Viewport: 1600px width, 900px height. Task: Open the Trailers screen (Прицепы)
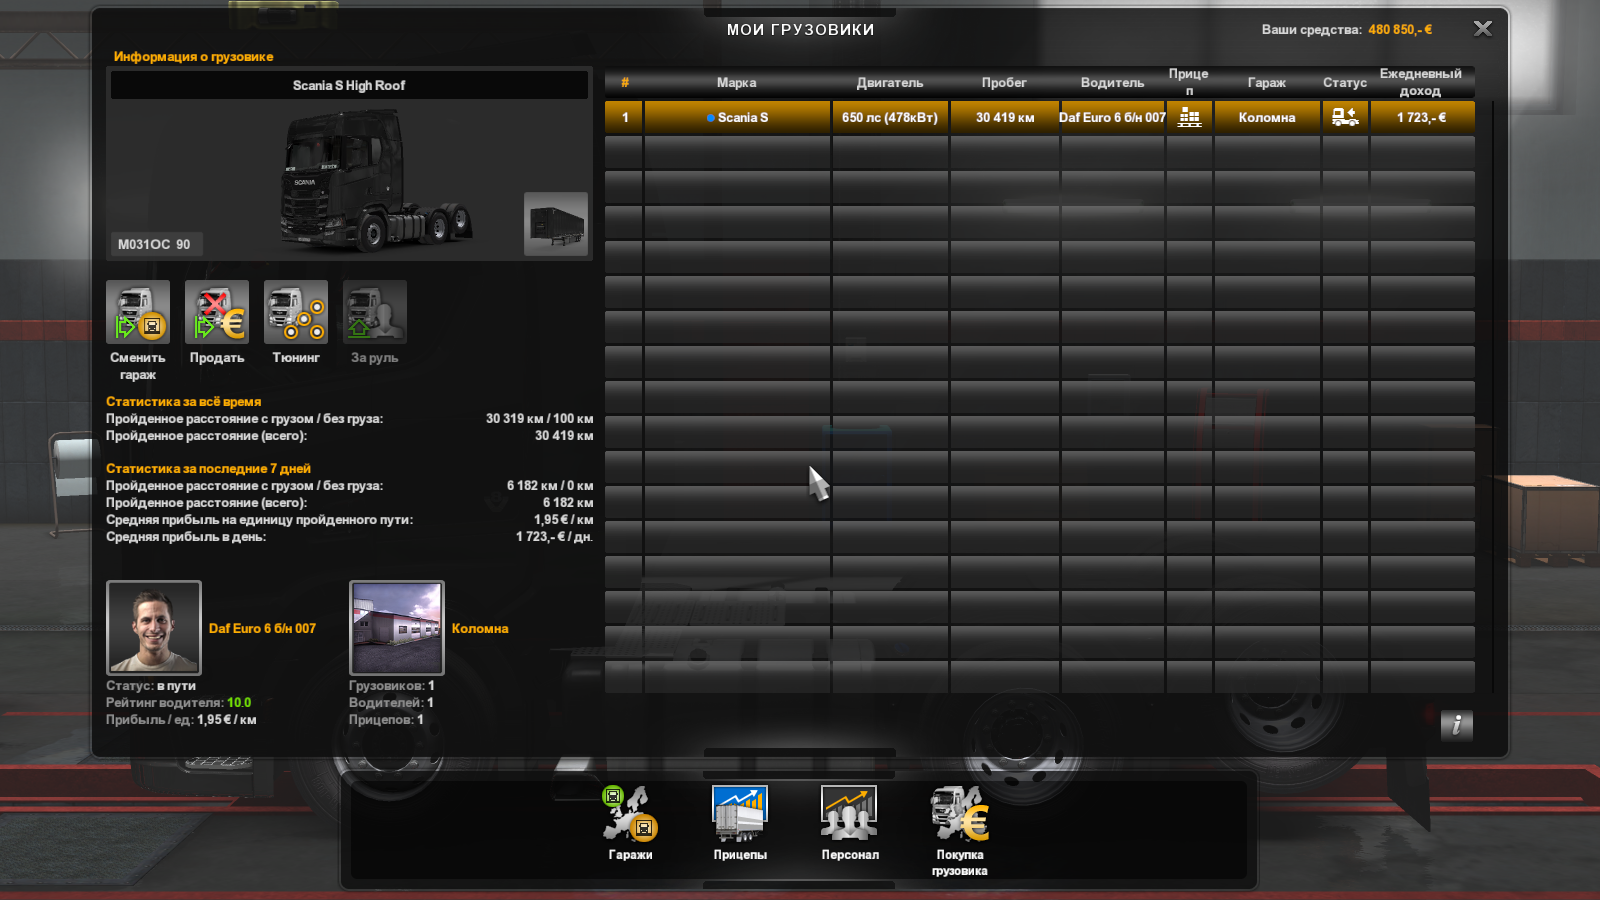pos(740,814)
